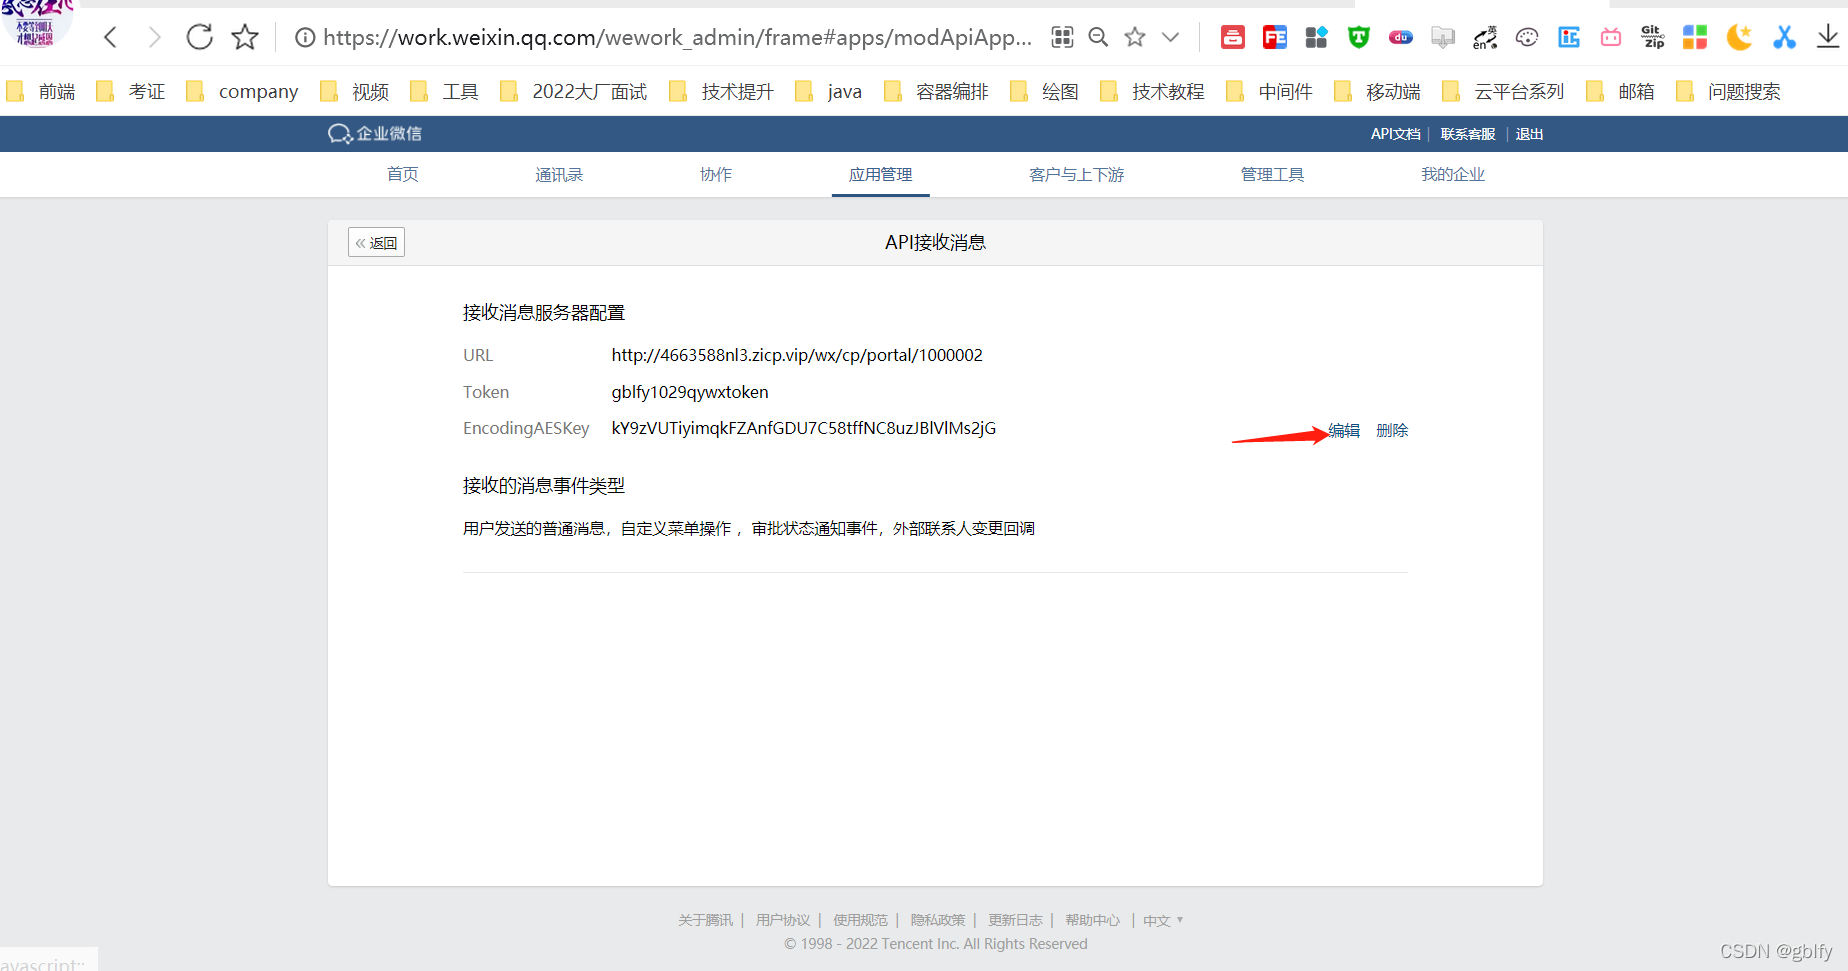Click the colorful four-square extension icon
The image size is (1848, 971).
click(1695, 38)
